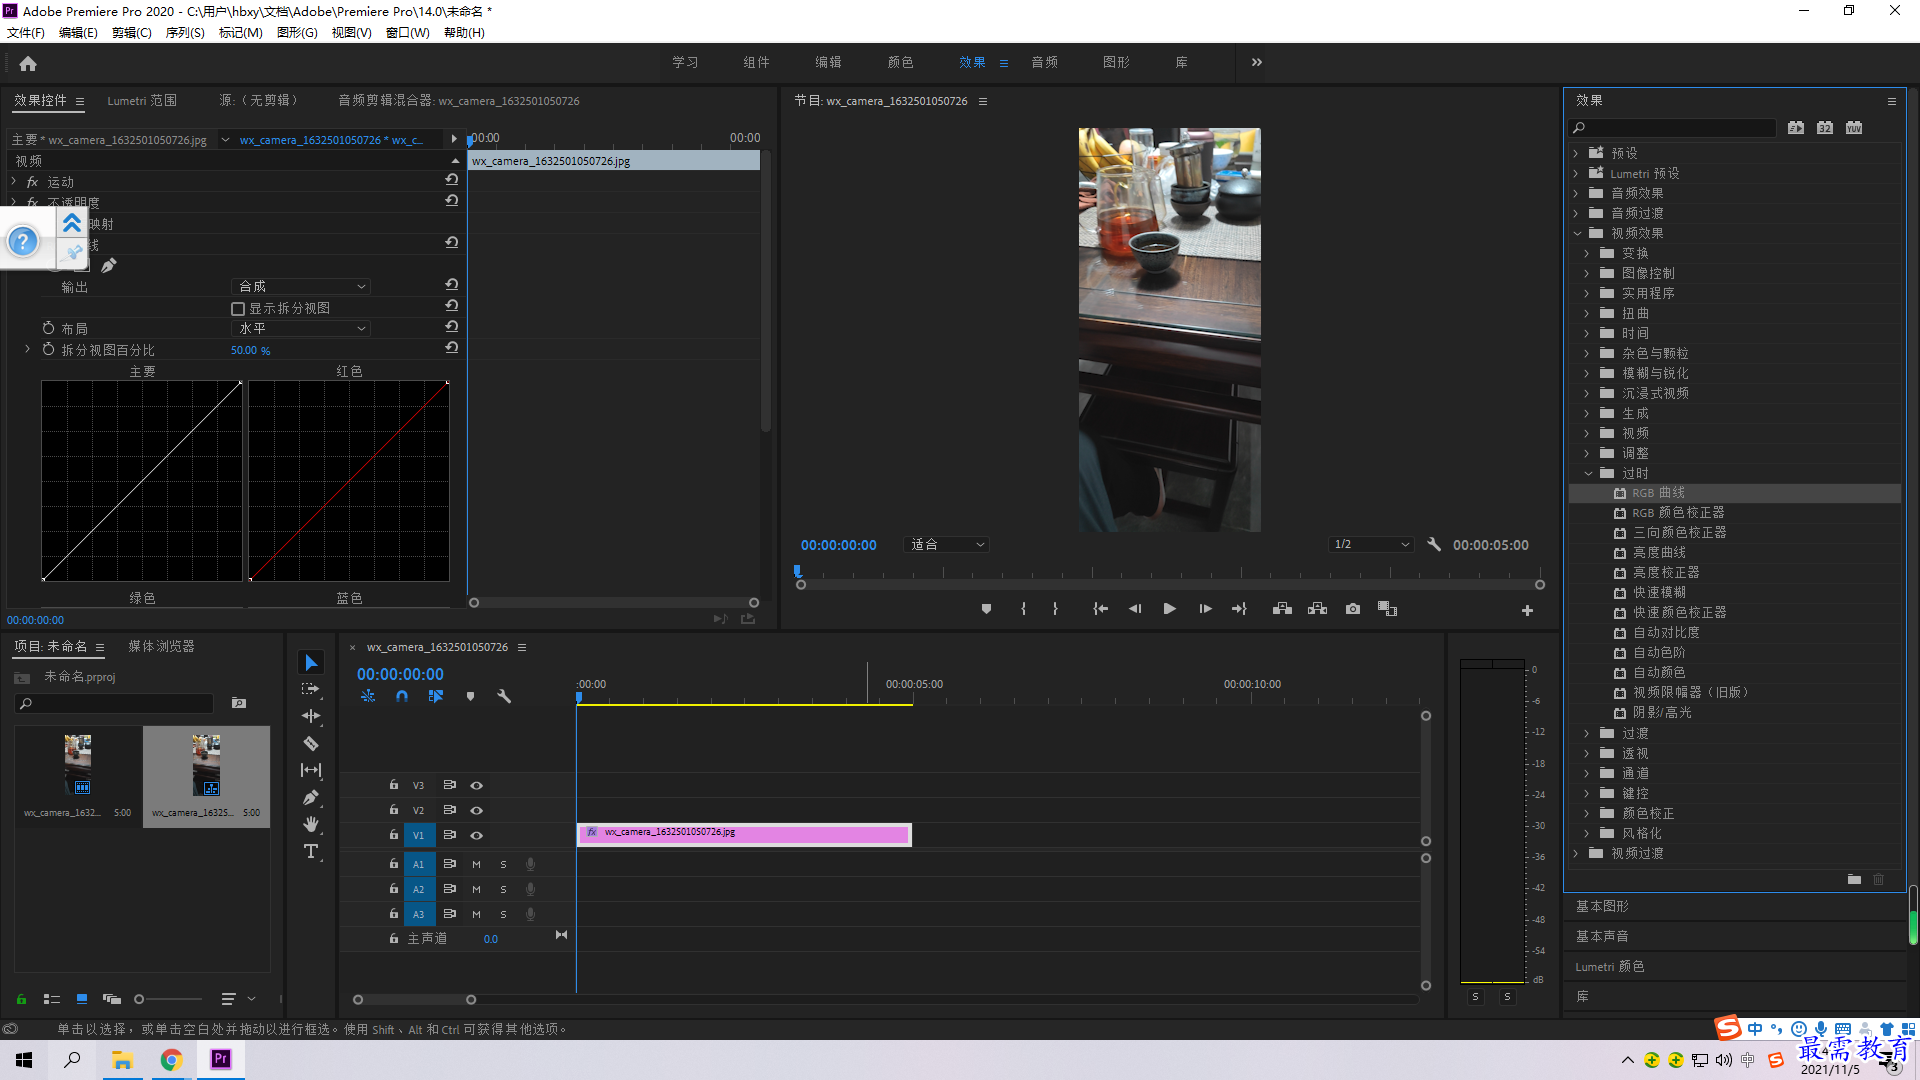1920x1080 pixels.
Task: Click the new bin icon in effects panel
Action: tap(1854, 879)
